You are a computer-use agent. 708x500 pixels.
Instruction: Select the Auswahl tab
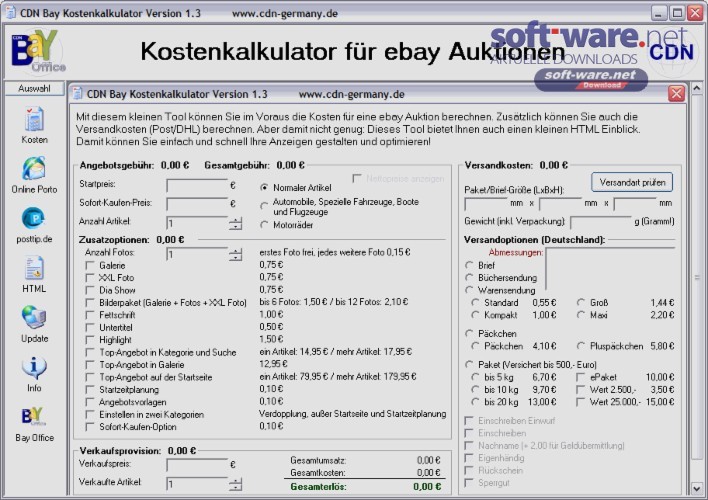[x=34, y=89]
